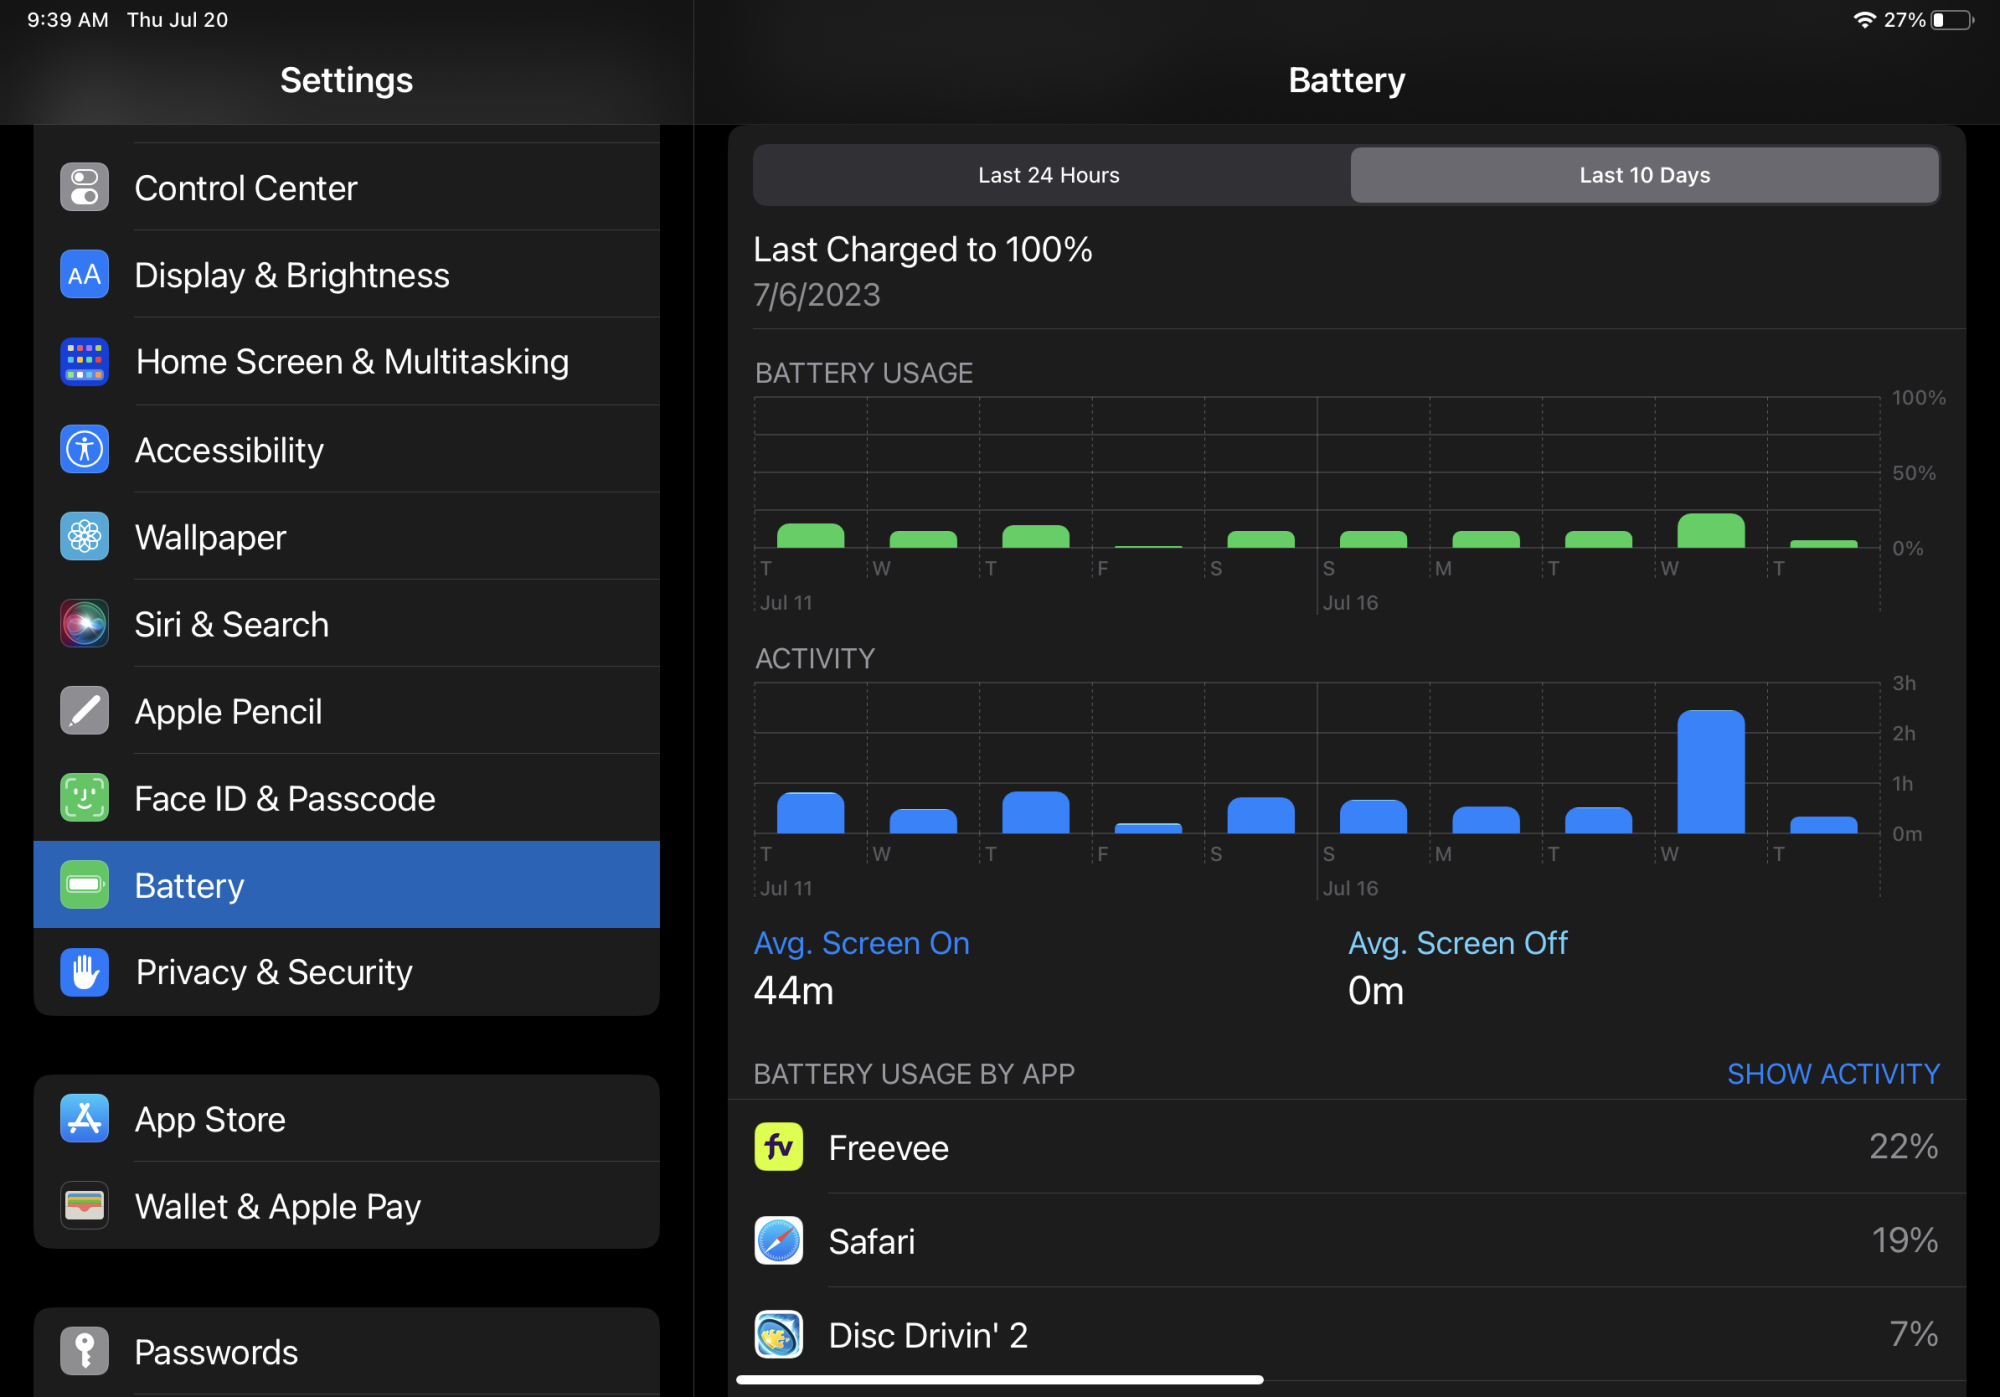
Task: Tap the Face ID & Passcode icon
Action: coord(84,798)
